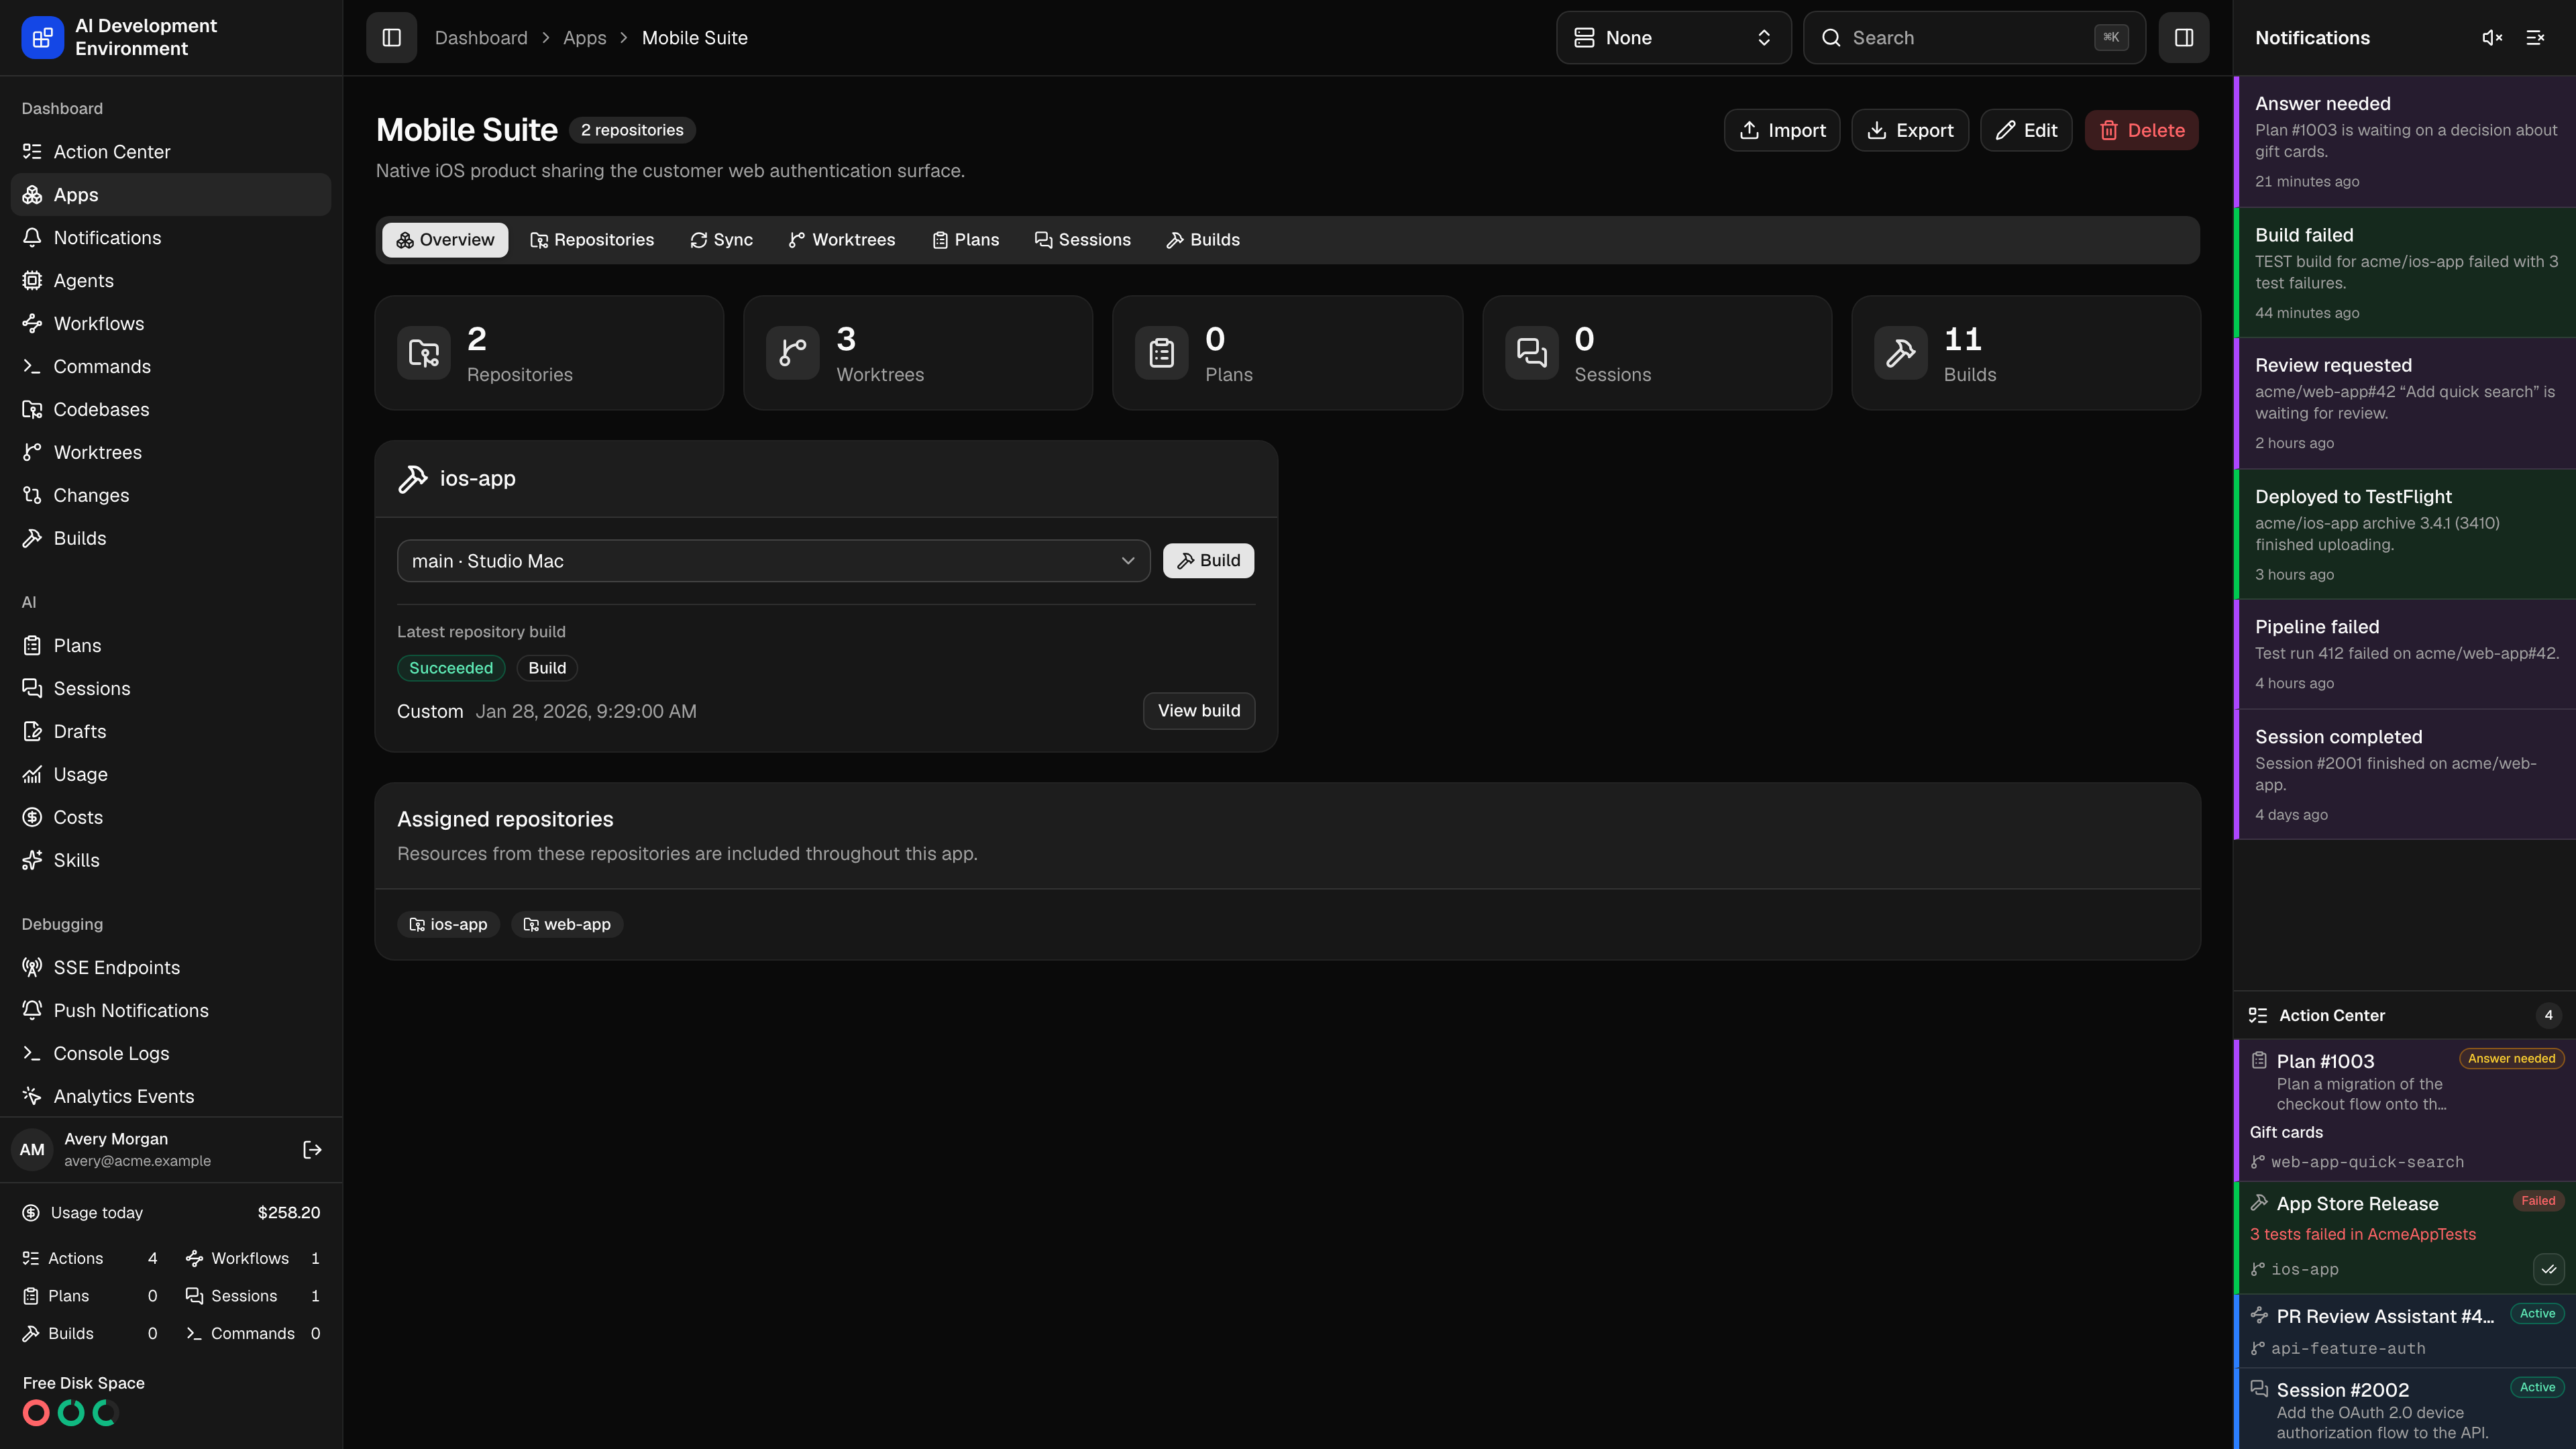This screenshot has height=1449, width=2576.
Task: Open Changes in the sidebar
Action: [x=171, y=496]
